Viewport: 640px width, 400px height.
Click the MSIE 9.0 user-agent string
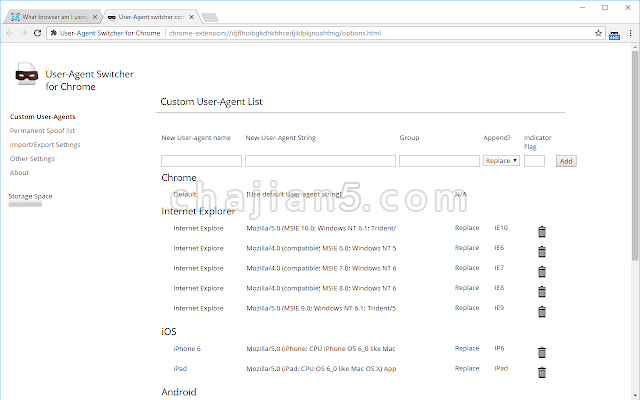[321, 308]
